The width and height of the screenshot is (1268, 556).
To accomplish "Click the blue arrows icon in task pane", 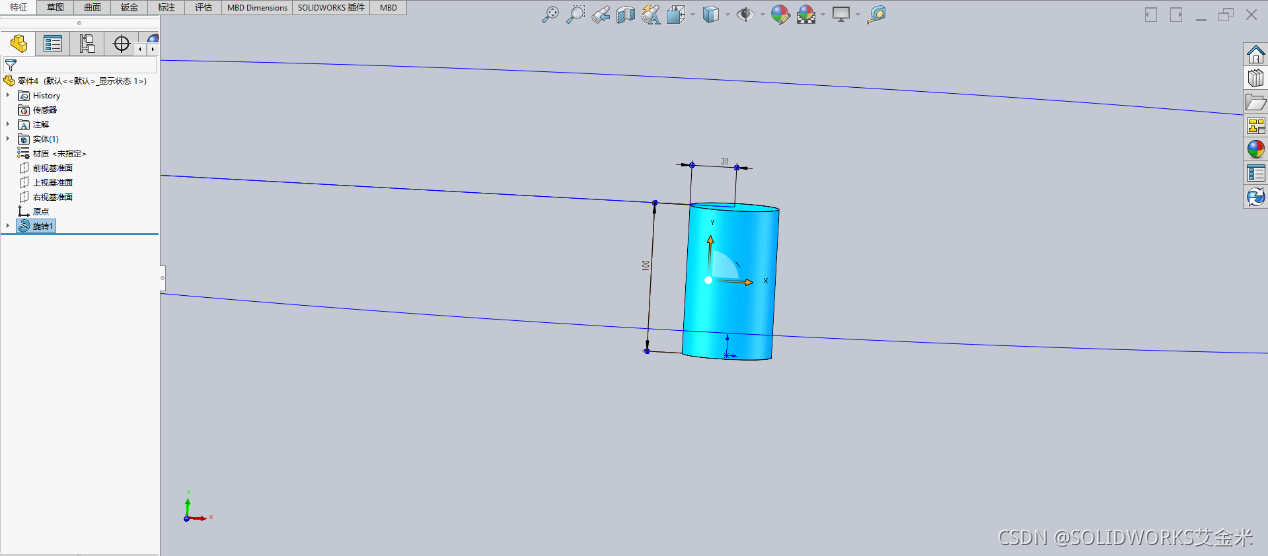I will pyautogui.click(x=1256, y=198).
